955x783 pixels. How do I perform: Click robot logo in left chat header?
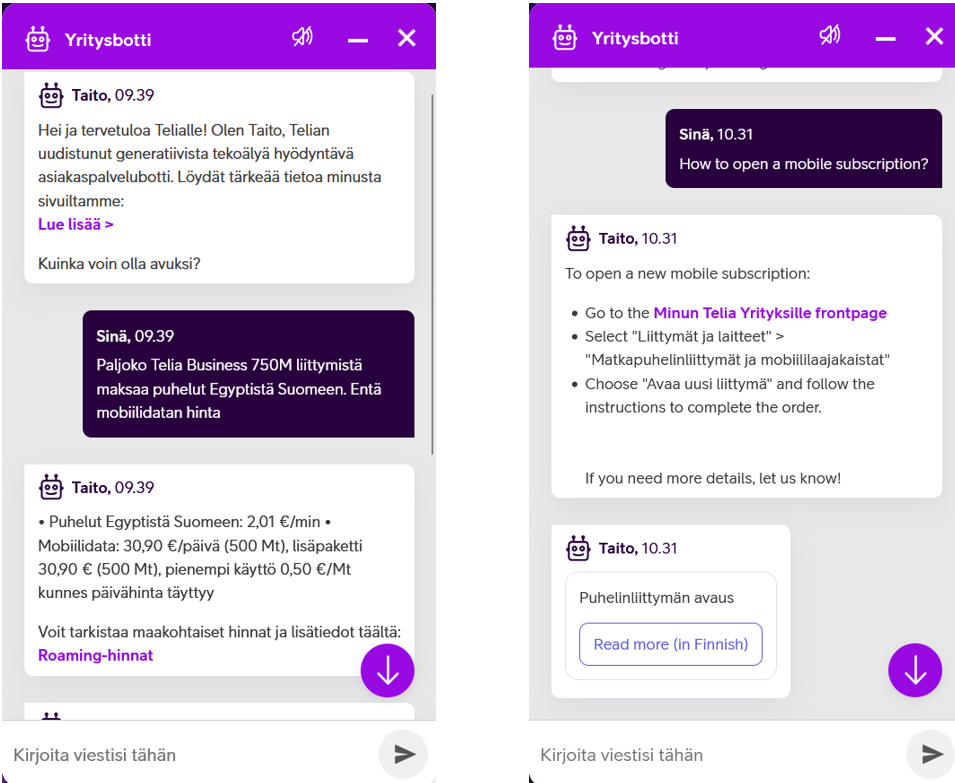coord(38,40)
